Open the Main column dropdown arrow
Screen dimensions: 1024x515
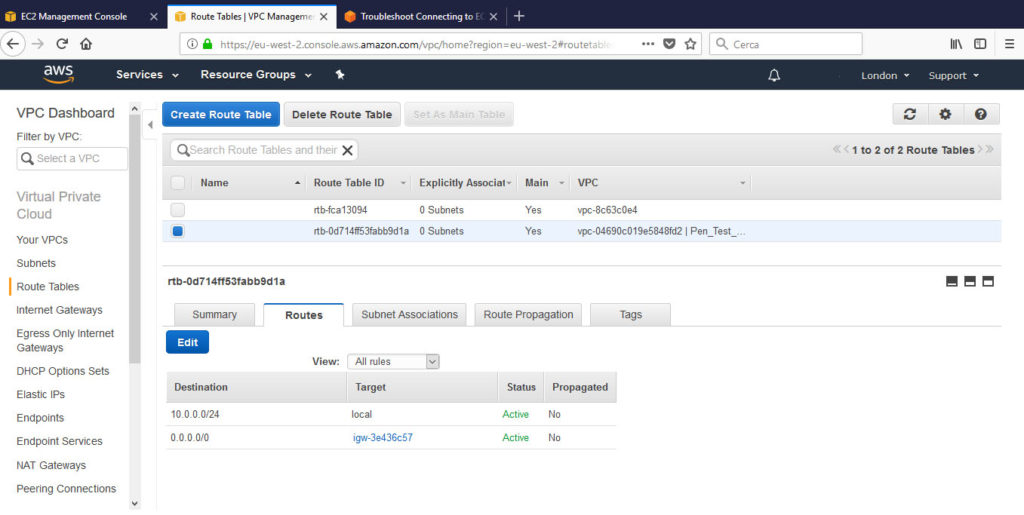(x=561, y=183)
